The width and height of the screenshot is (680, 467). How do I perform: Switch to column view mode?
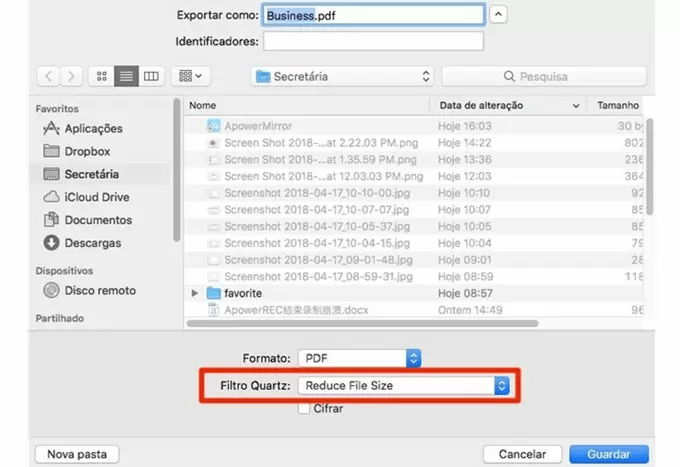(151, 76)
